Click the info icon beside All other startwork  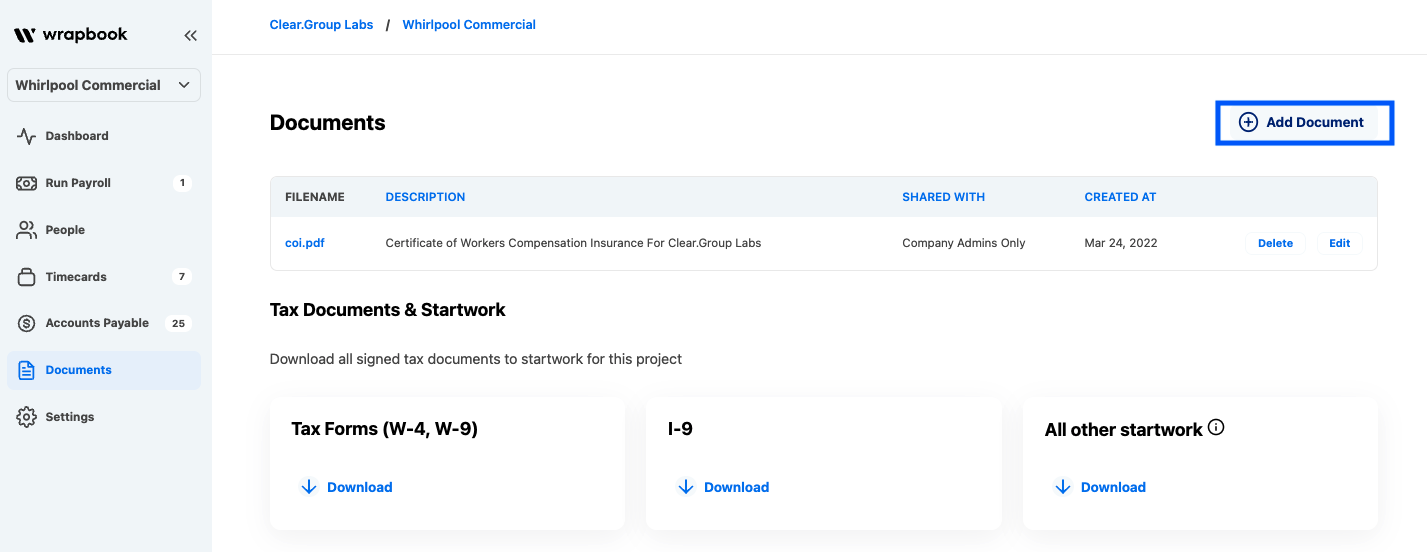click(1216, 428)
